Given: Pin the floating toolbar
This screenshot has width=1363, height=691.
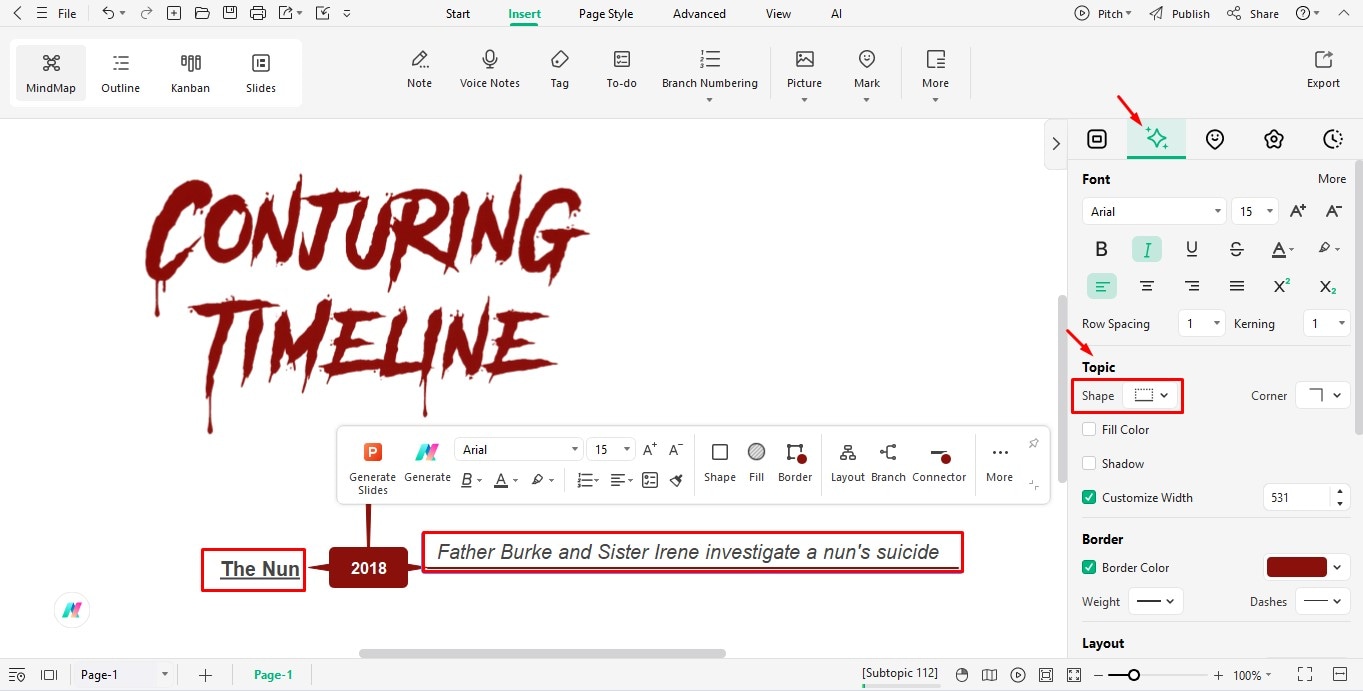Looking at the screenshot, I should pos(1034,443).
